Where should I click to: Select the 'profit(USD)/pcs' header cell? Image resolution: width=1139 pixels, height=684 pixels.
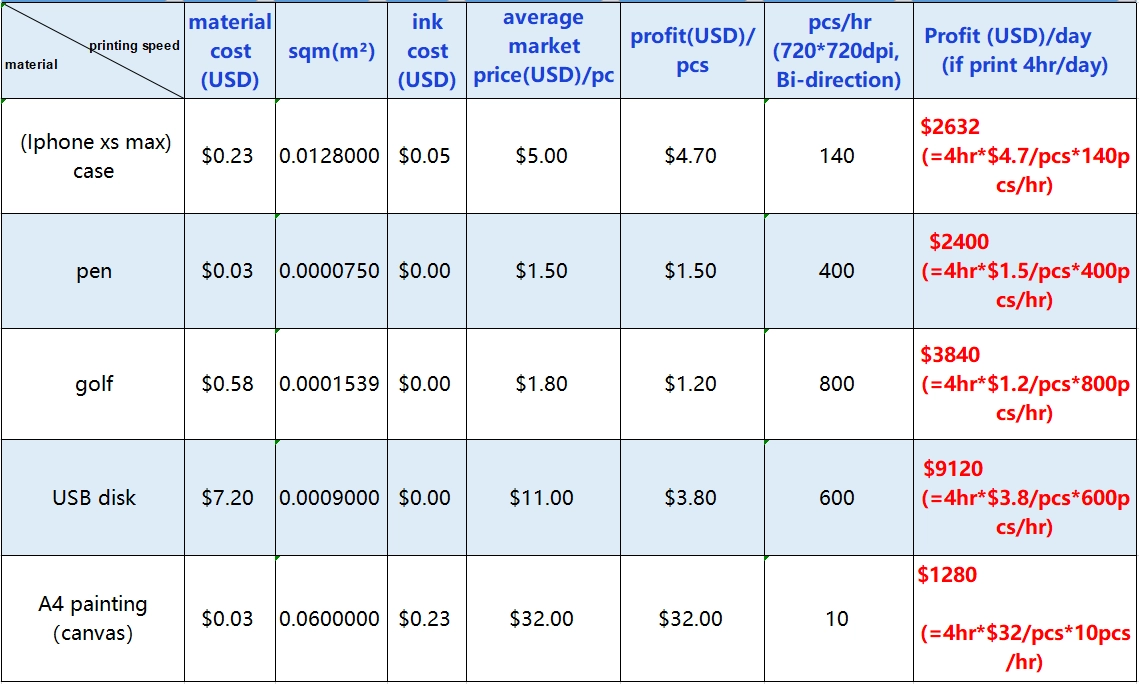click(692, 51)
